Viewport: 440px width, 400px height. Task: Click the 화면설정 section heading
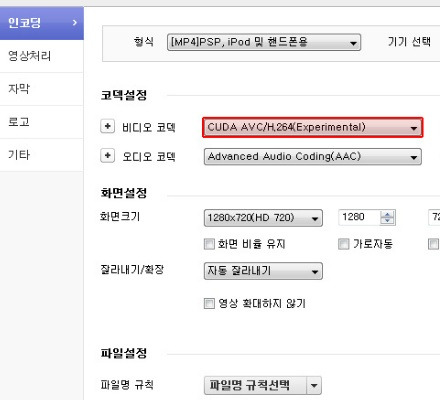[124, 193]
